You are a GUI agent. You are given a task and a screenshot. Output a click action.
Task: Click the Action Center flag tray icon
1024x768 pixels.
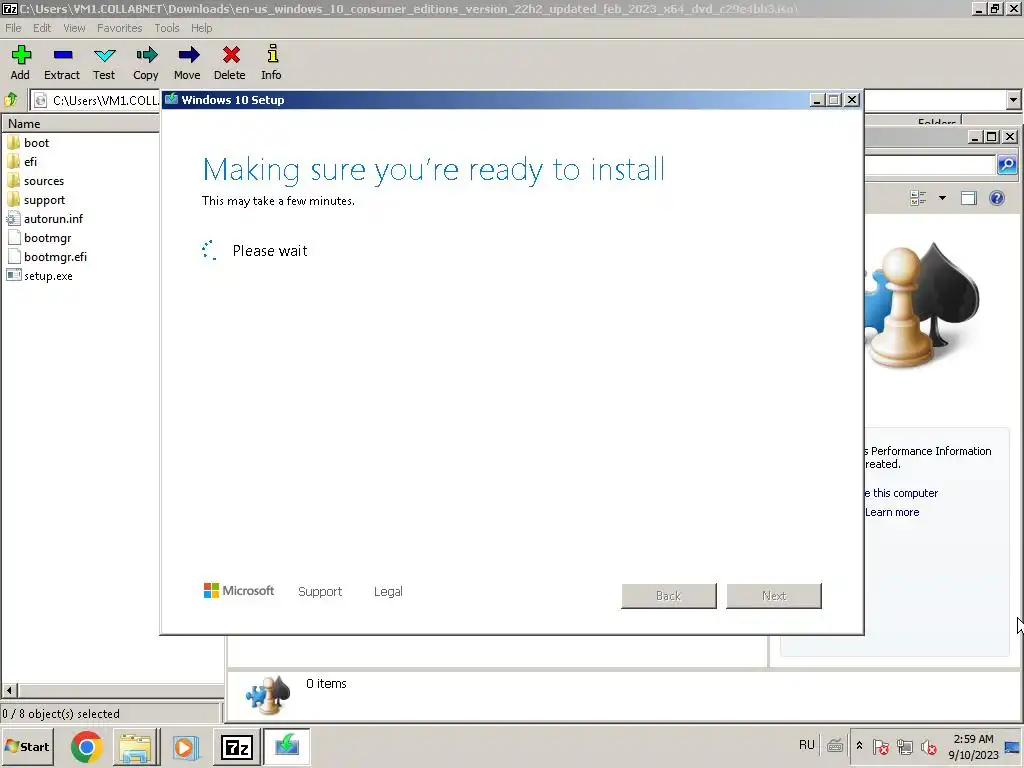click(880, 746)
